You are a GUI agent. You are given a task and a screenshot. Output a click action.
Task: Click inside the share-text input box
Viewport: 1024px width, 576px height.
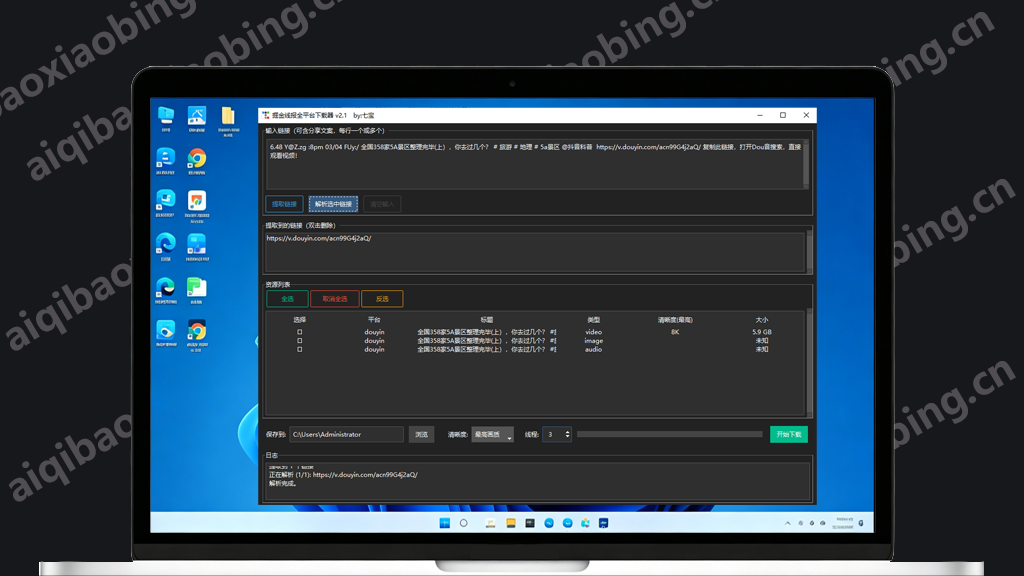pos(534,165)
